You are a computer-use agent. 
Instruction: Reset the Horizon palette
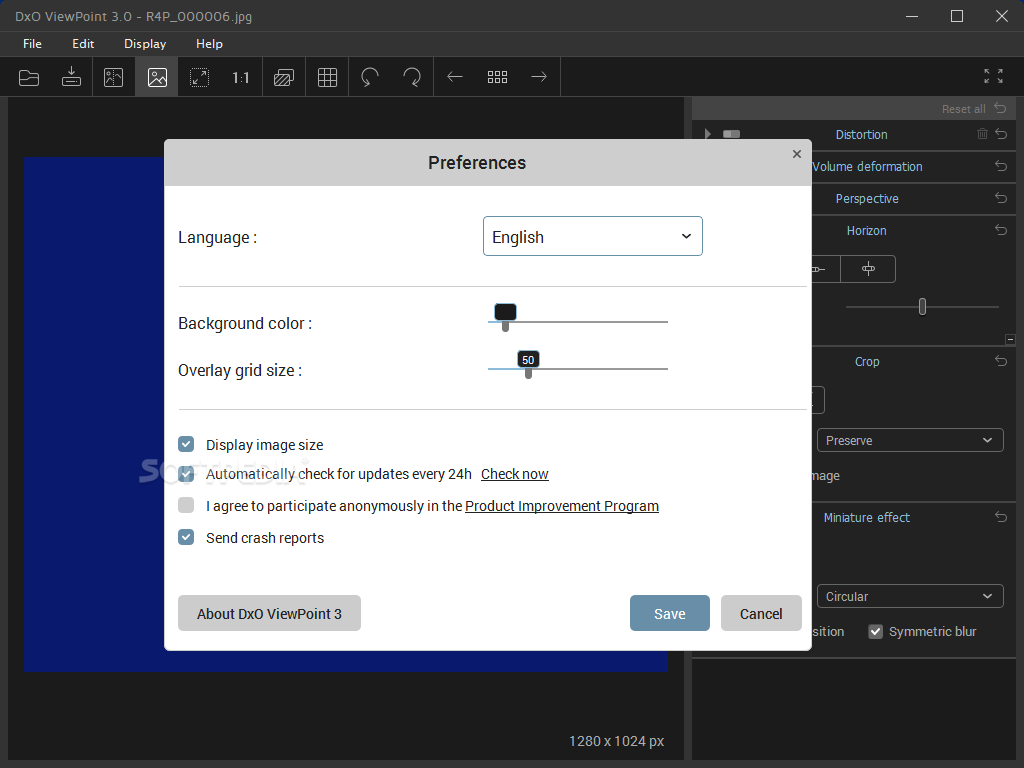click(1001, 230)
